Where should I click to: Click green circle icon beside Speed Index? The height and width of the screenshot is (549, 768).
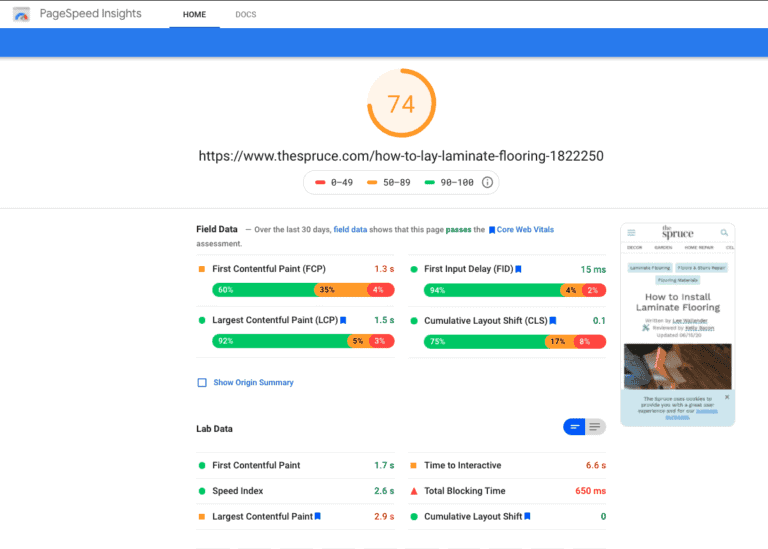(x=202, y=491)
